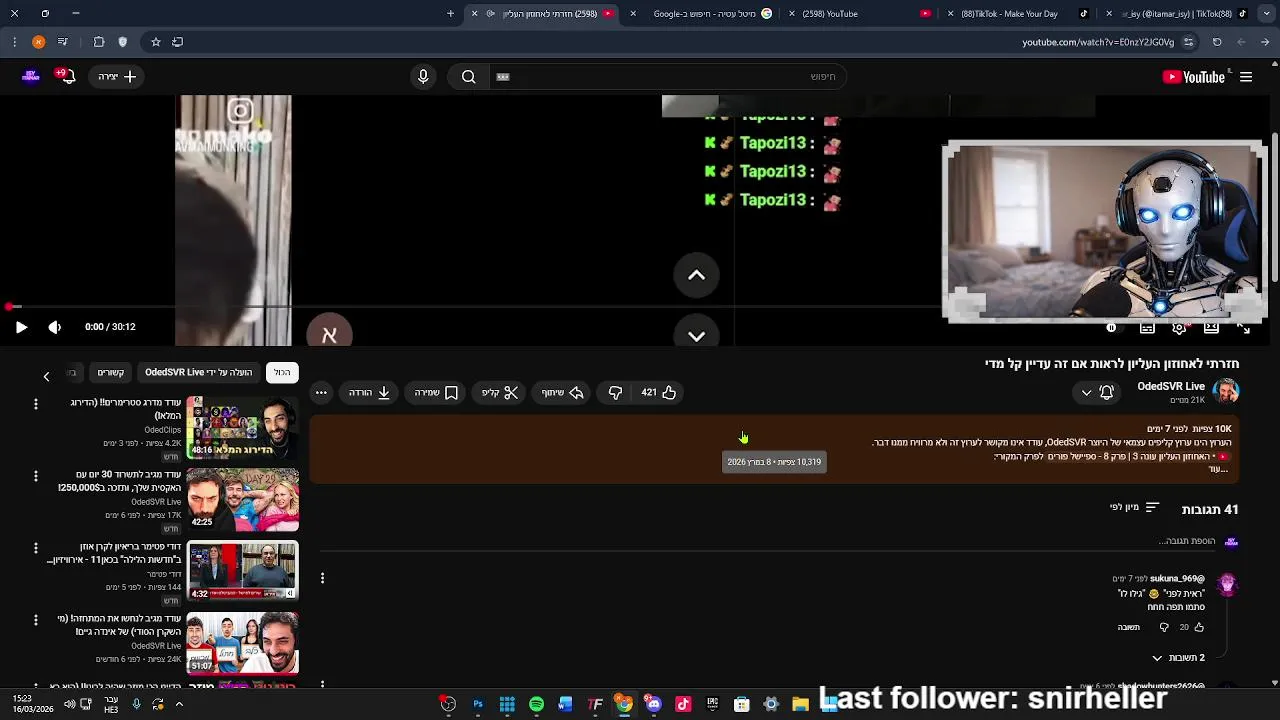Open the YouTube guide hamburger menu
The image size is (1280, 720).
[x=1246, y=77]
